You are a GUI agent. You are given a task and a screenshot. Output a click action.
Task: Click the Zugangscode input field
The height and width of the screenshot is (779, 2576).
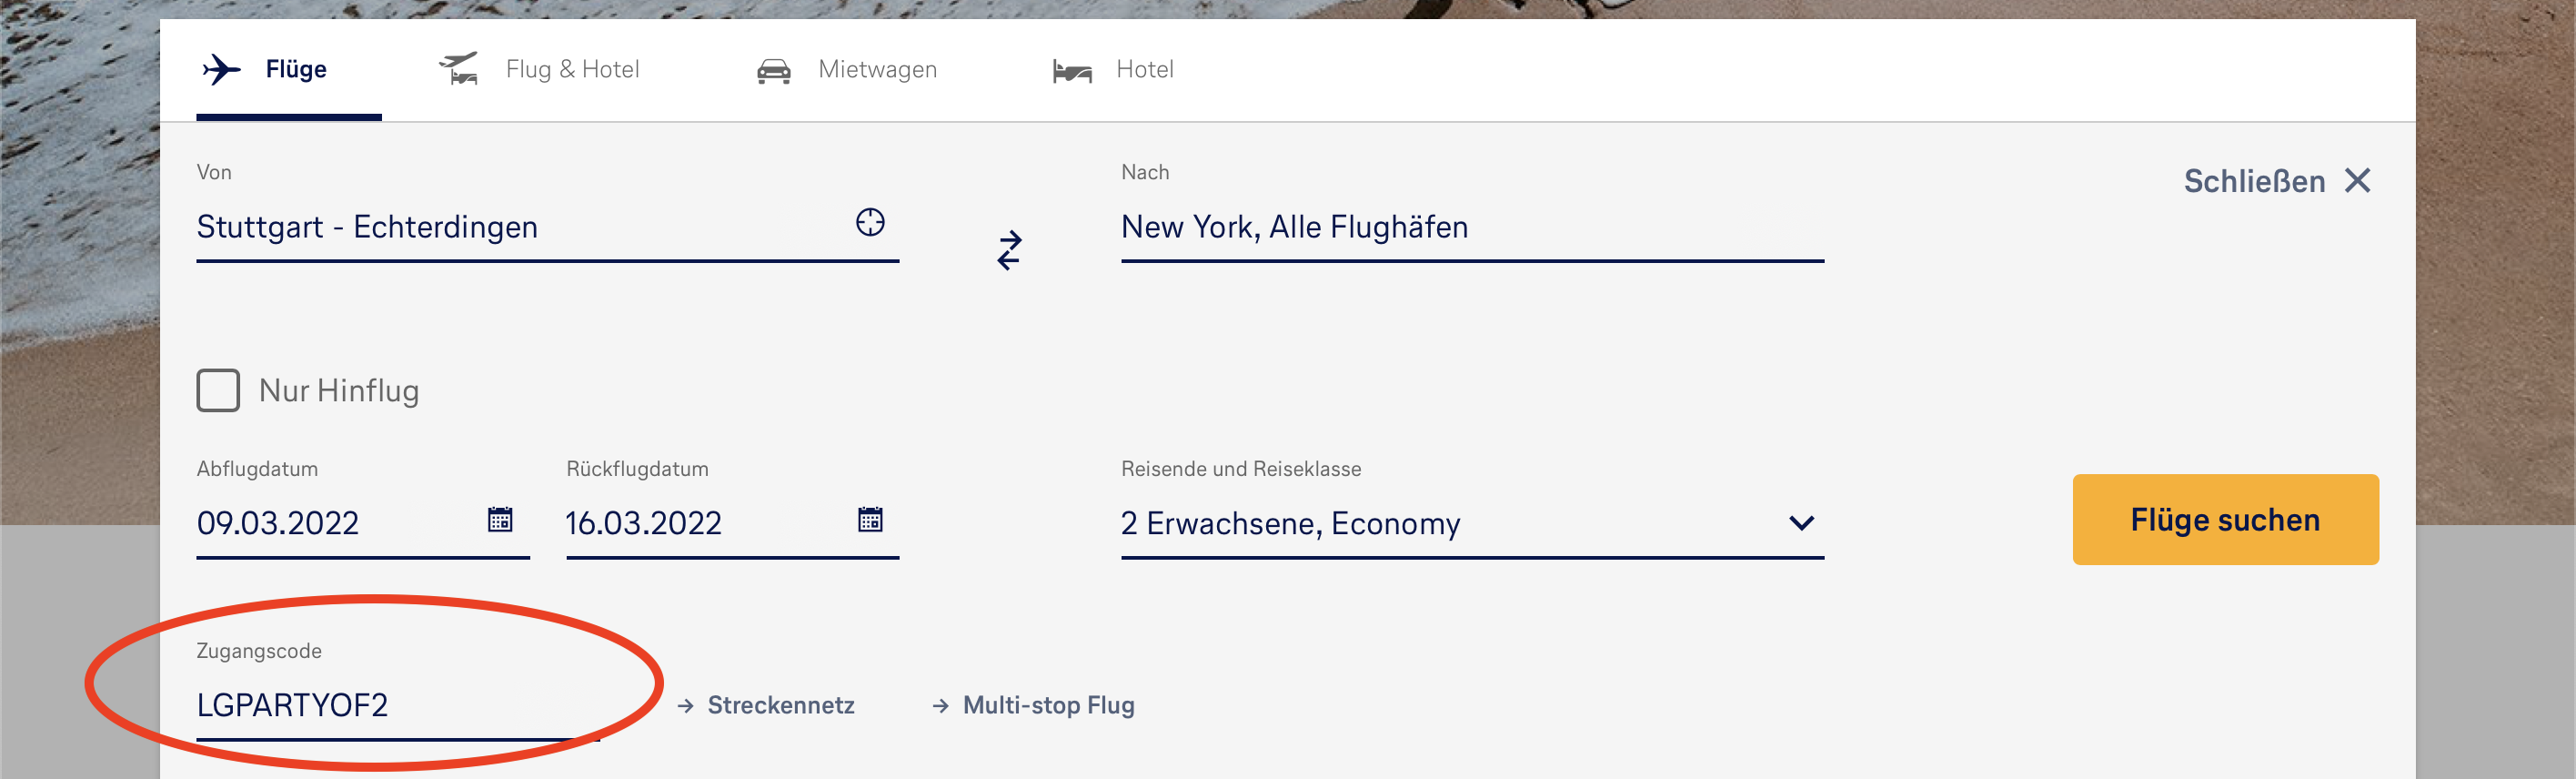point(390,705)
